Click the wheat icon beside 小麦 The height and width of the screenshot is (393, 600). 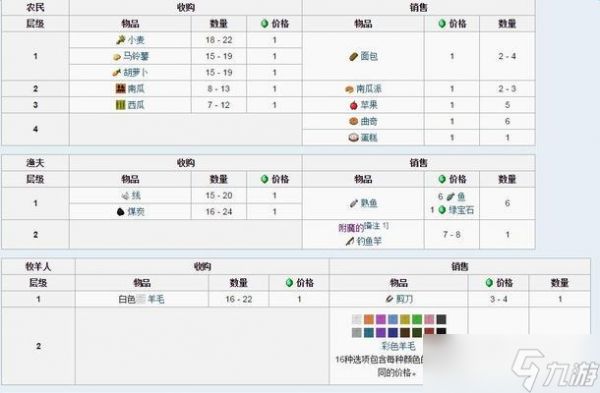click(121, 40)
